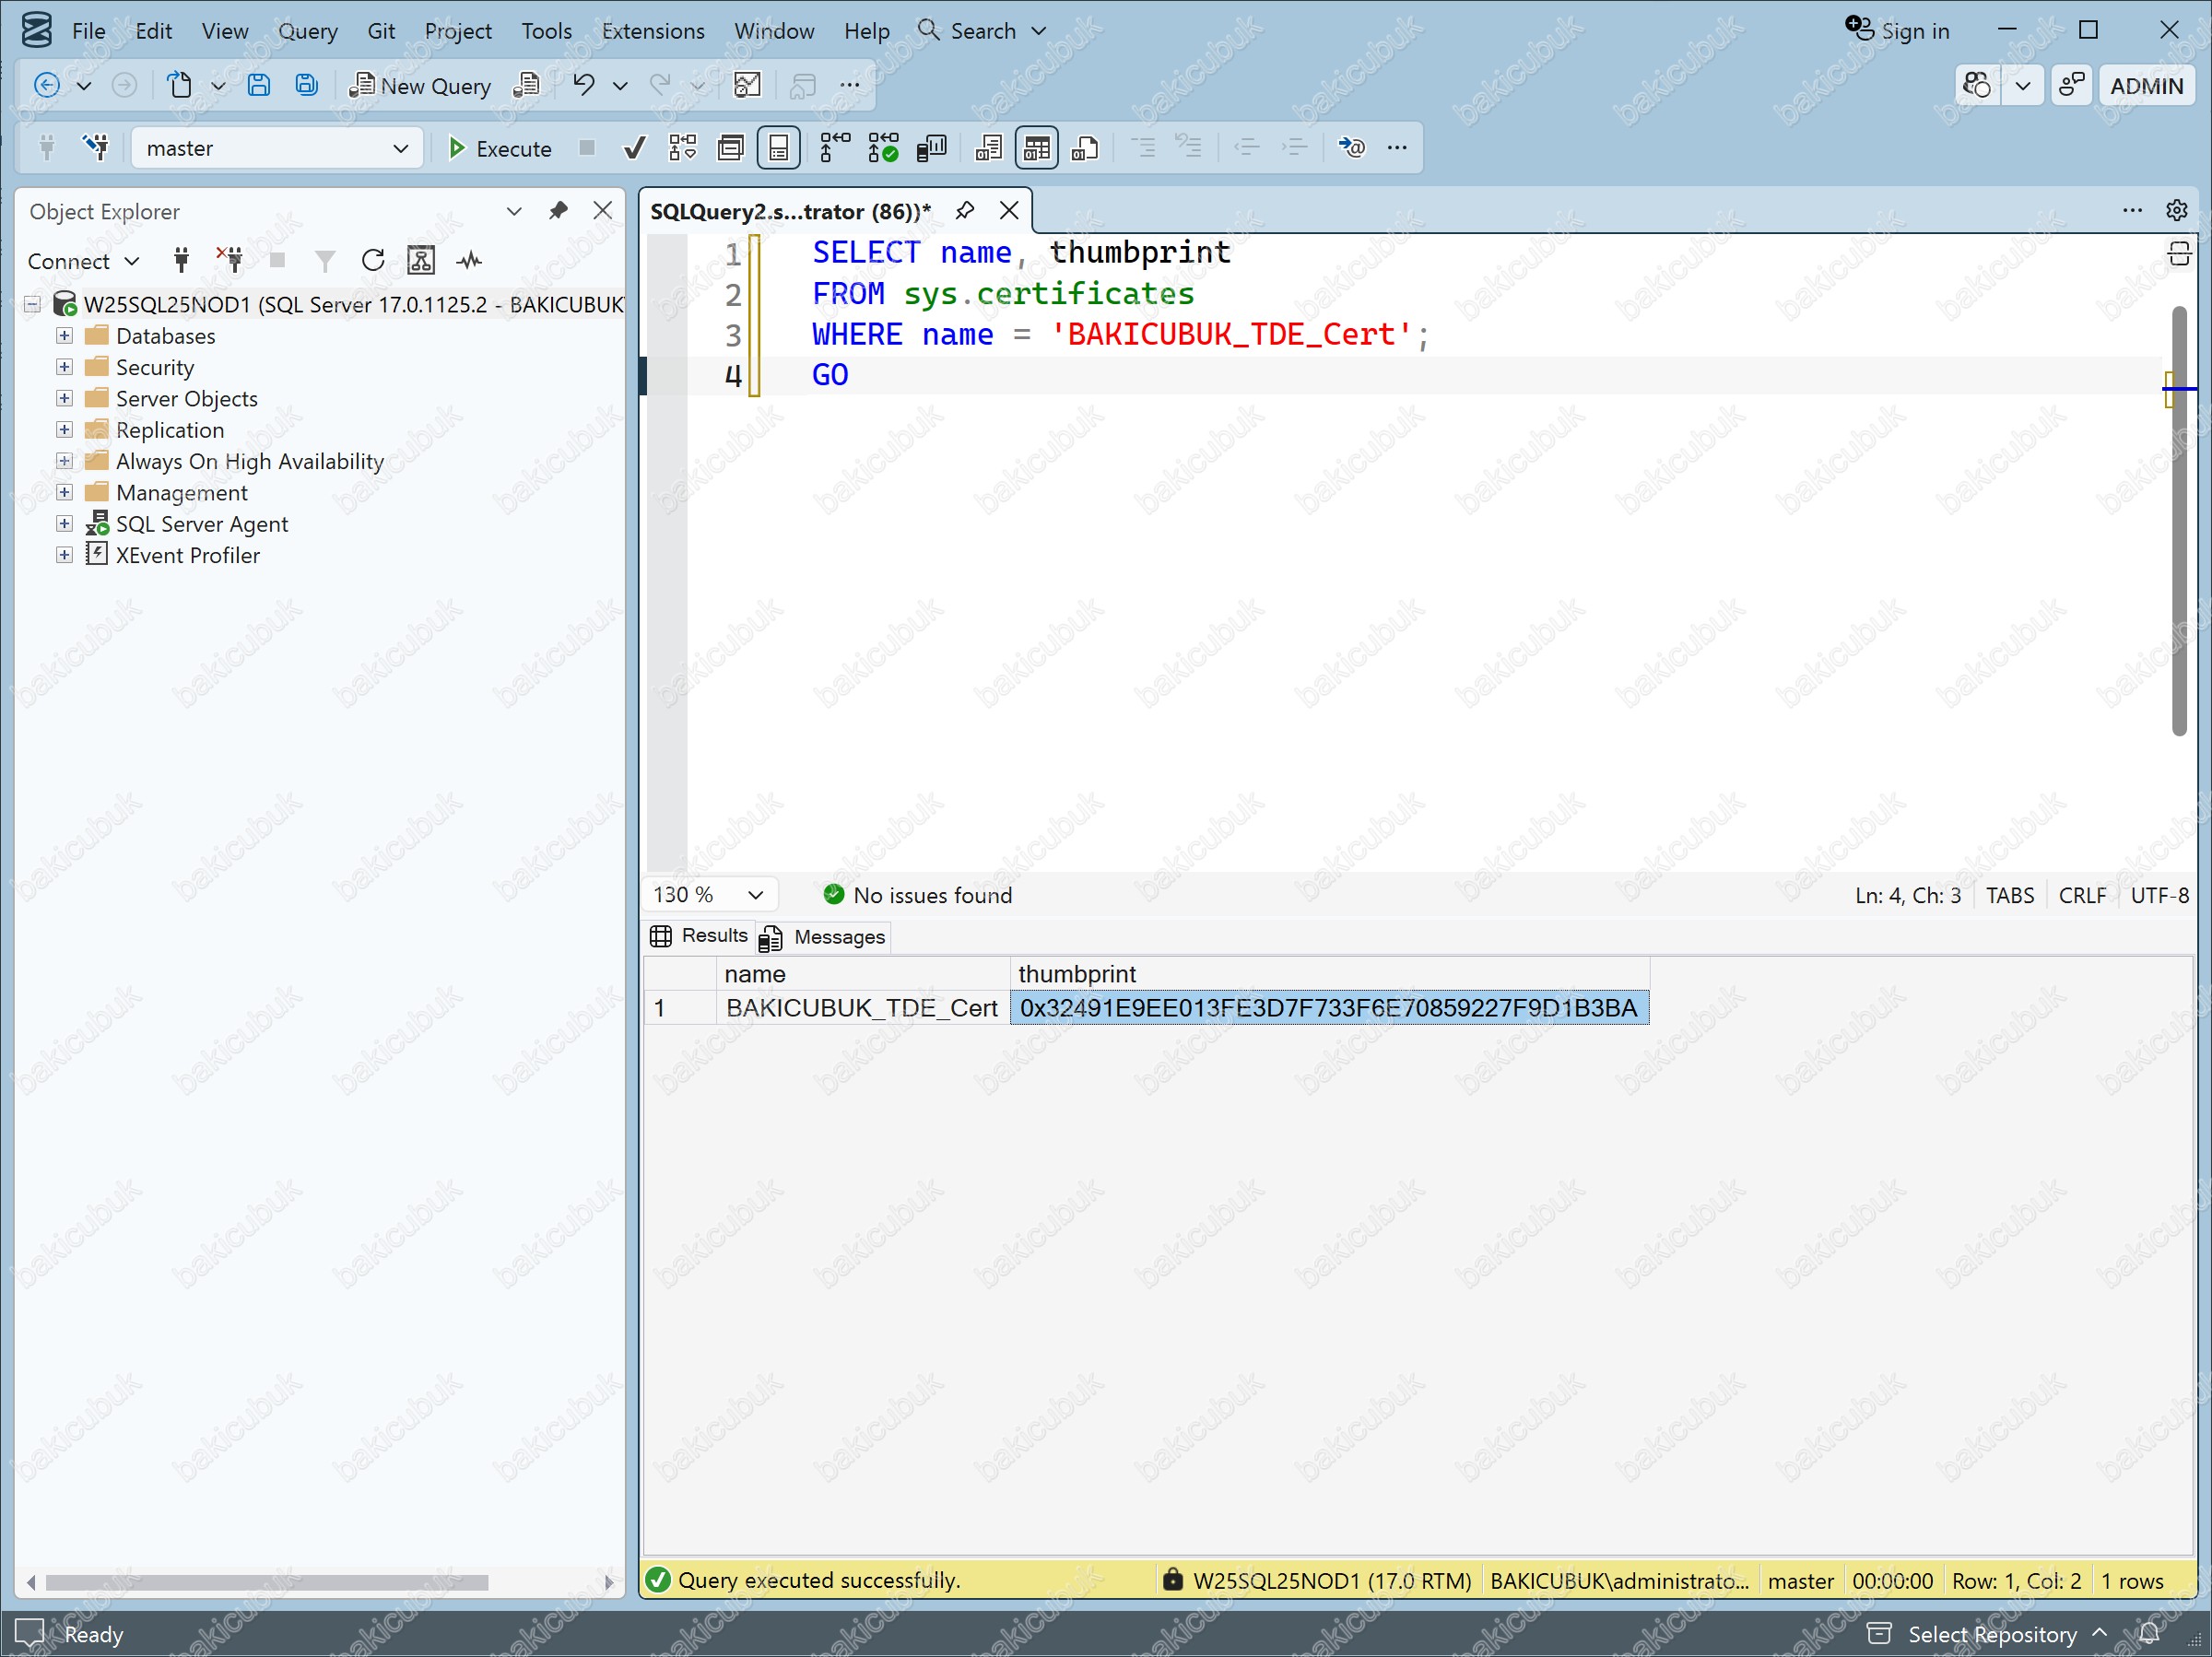This screenshot has width=2212, height=1657.
Task: Click Specify Values for Template Parameters icon
Action: (1352, 148)
